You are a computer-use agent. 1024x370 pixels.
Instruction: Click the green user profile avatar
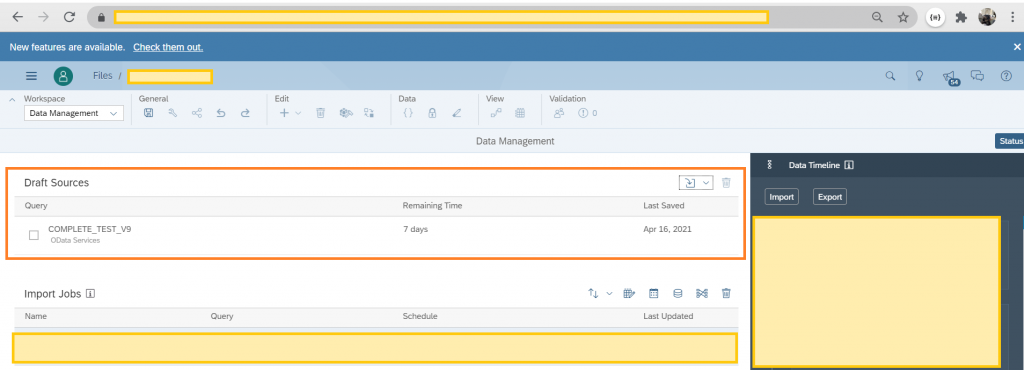(x=63, y=76)
